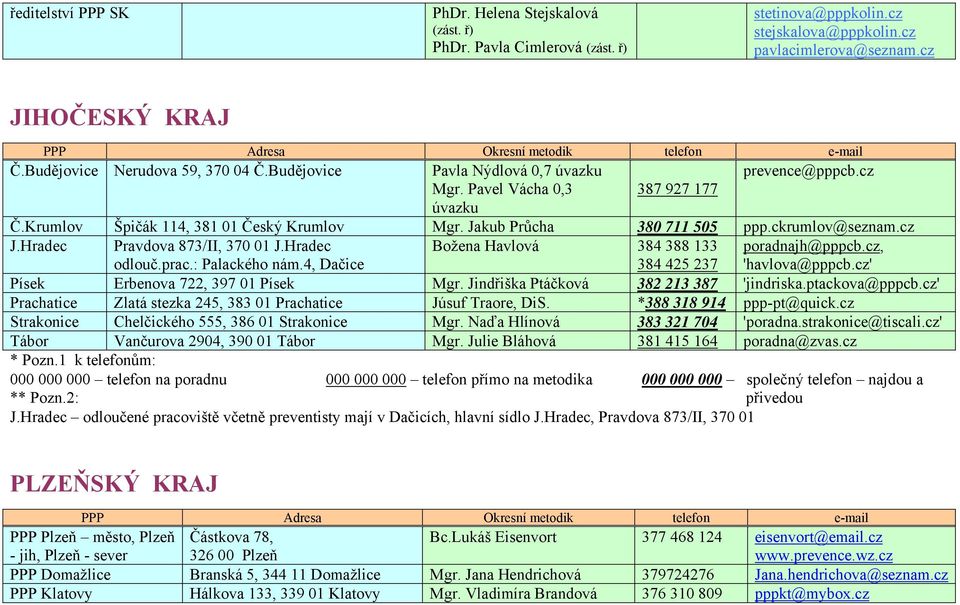
Task: Open the pavlacimlerova@seznam.cz email link
Action: (x=844, y=50)
